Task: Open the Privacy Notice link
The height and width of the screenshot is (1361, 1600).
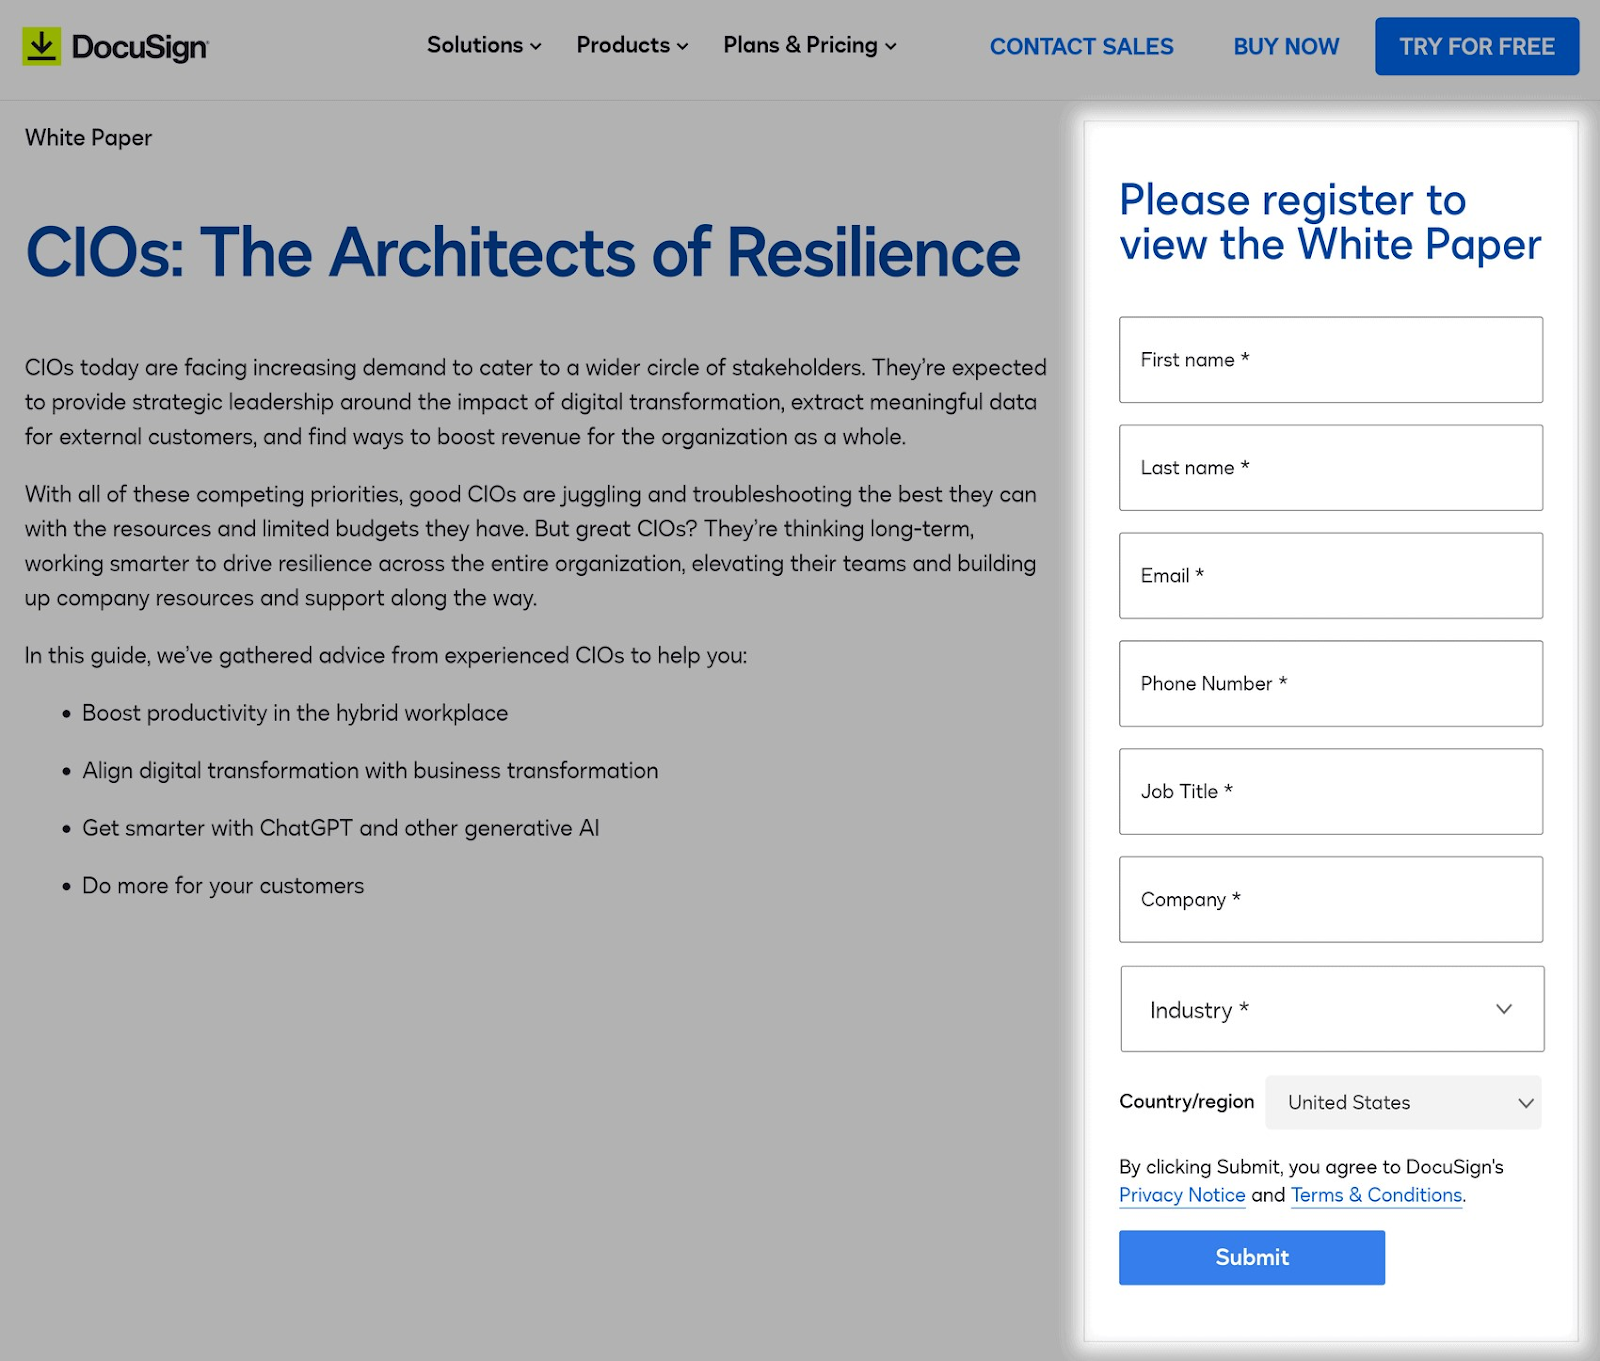Action: click(1182, 1195)
